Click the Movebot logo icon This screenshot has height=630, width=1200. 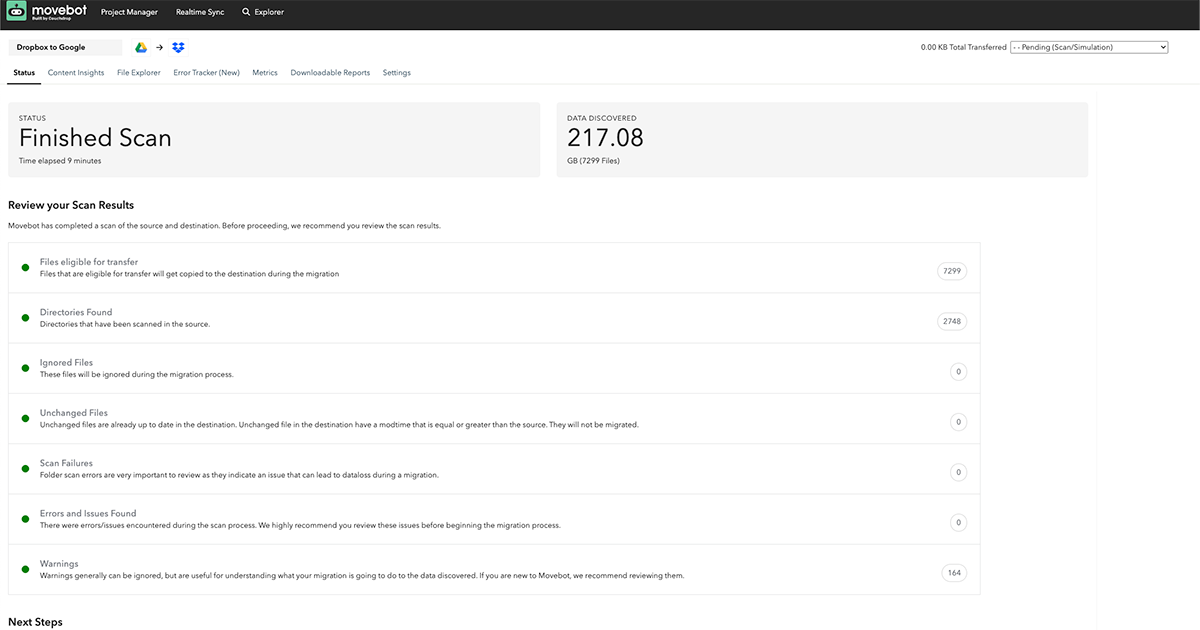(x=14, y=12)
